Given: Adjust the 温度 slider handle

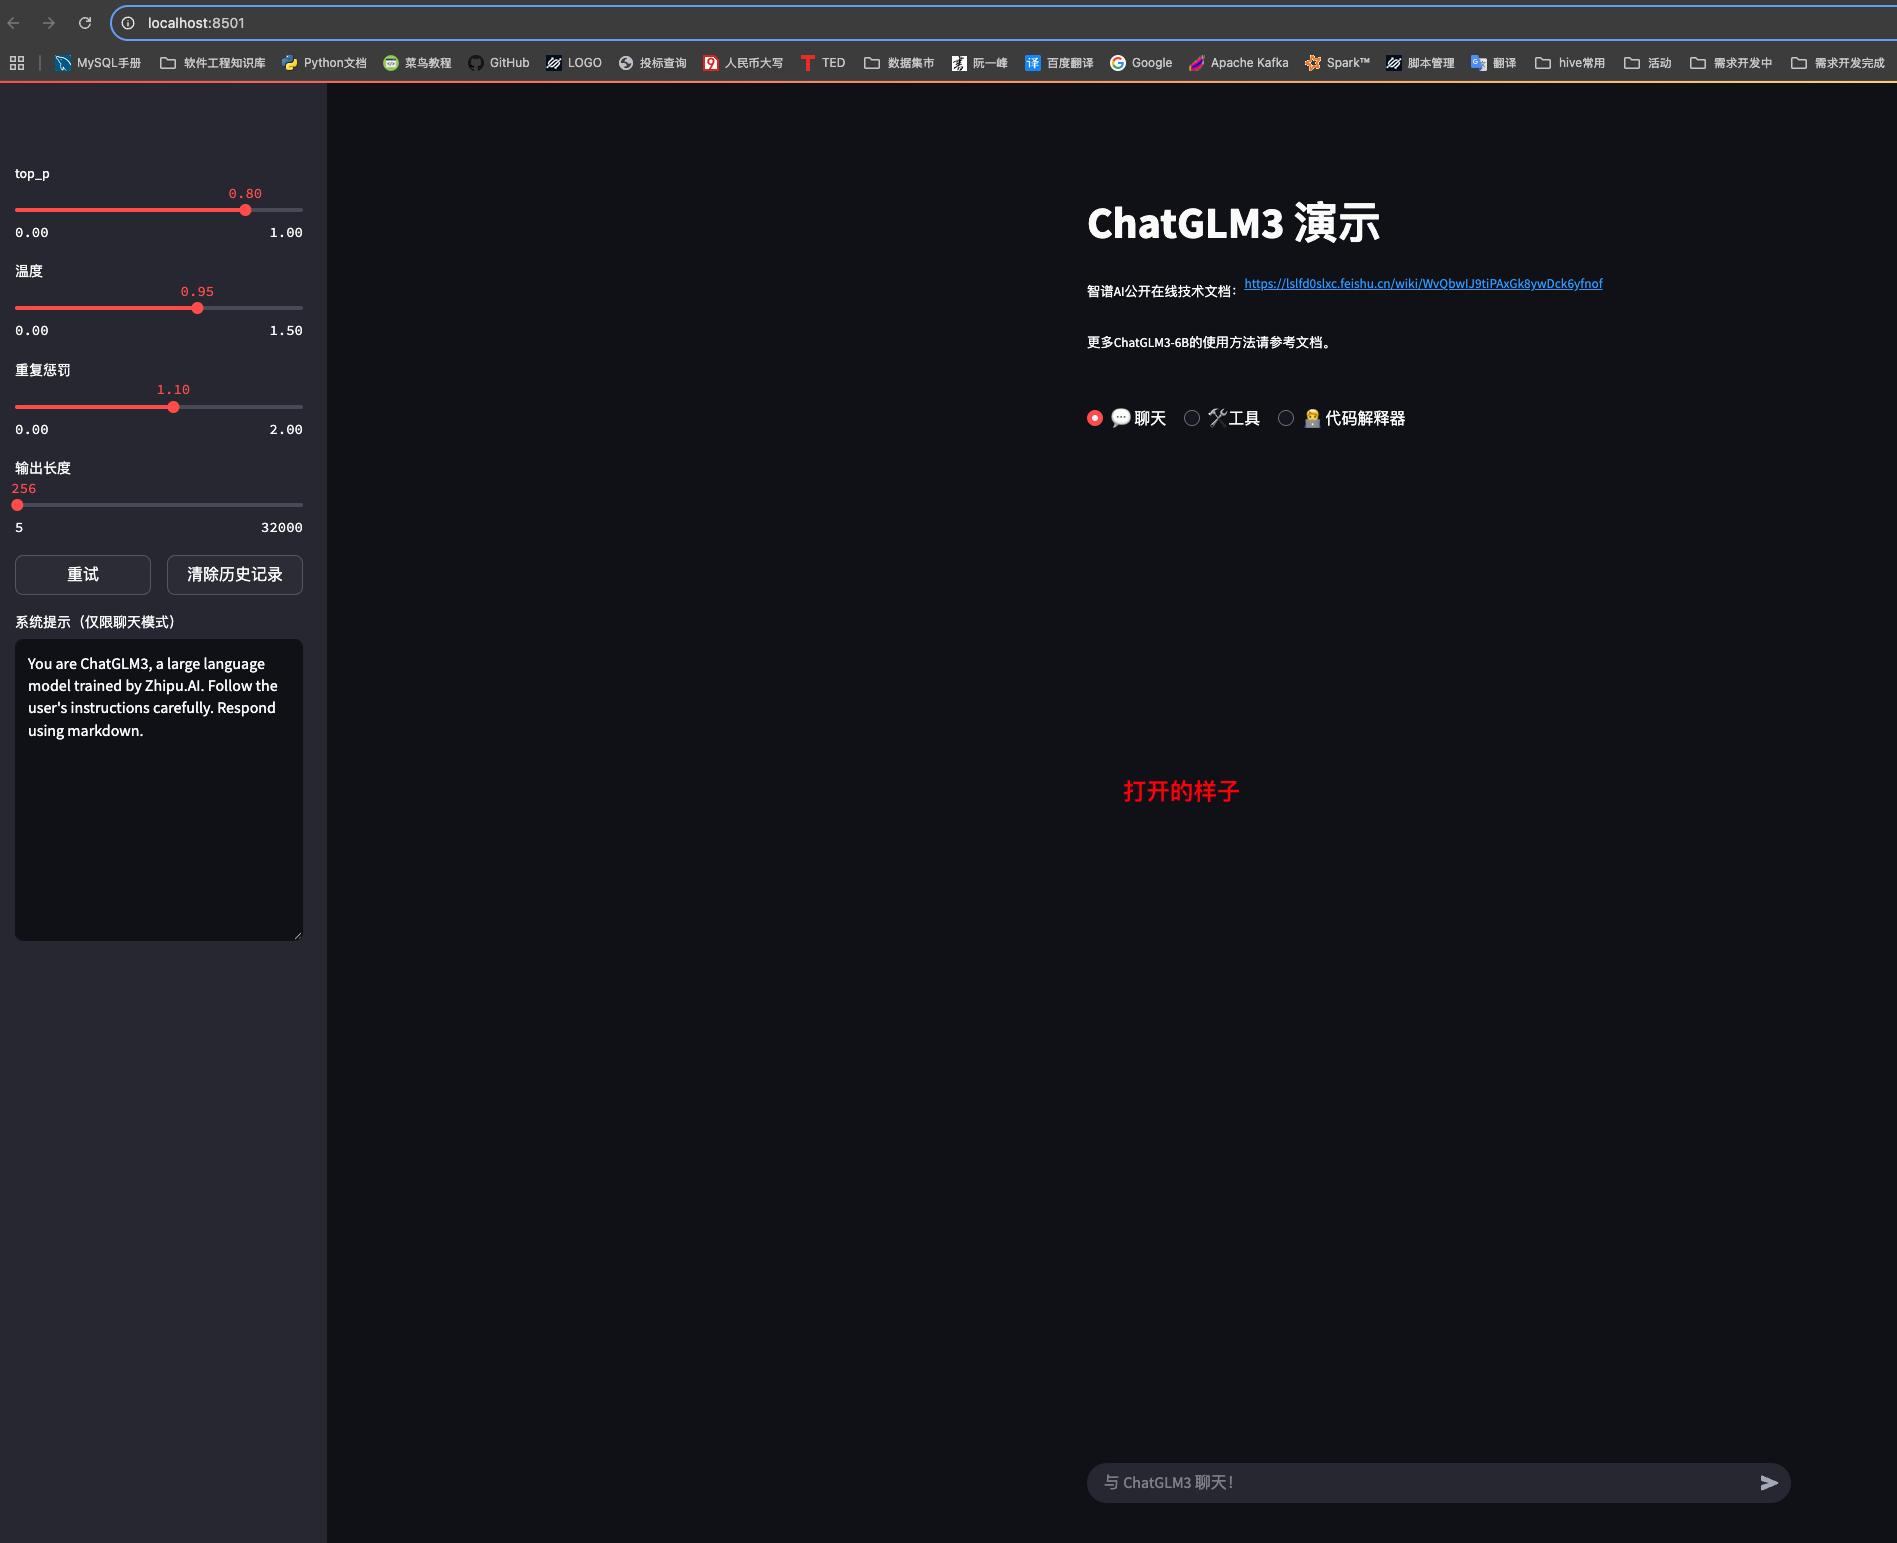Looking at the screenshot, I should point(197,308).
